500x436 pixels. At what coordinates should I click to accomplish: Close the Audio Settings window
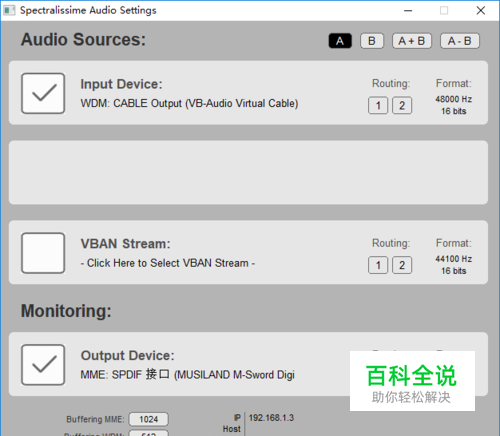click(481, 11)
